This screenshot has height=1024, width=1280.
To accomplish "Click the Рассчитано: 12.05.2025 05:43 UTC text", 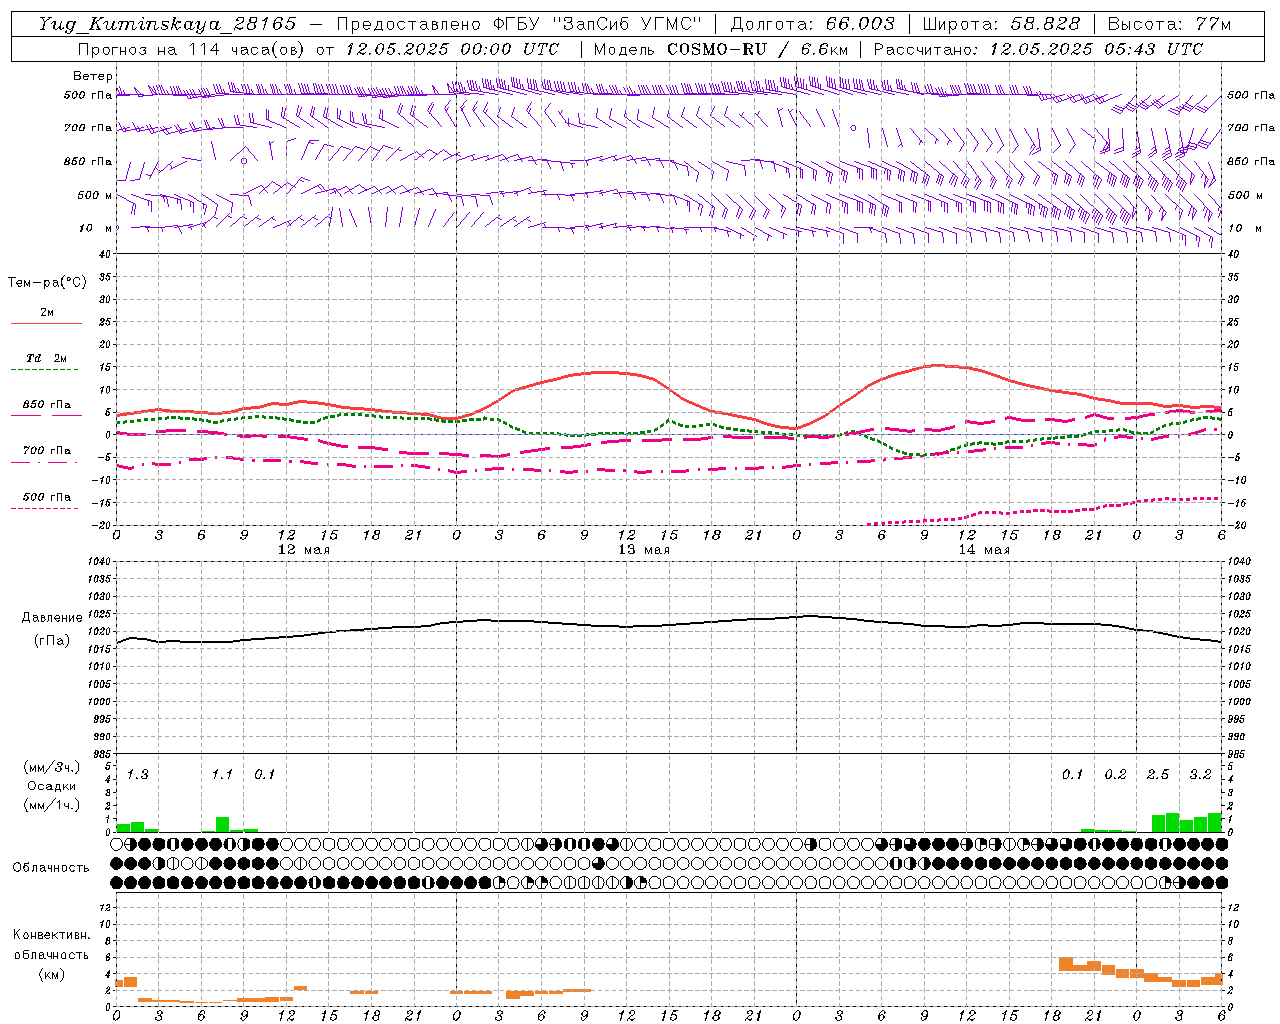I will click(x=1038, y=49).
